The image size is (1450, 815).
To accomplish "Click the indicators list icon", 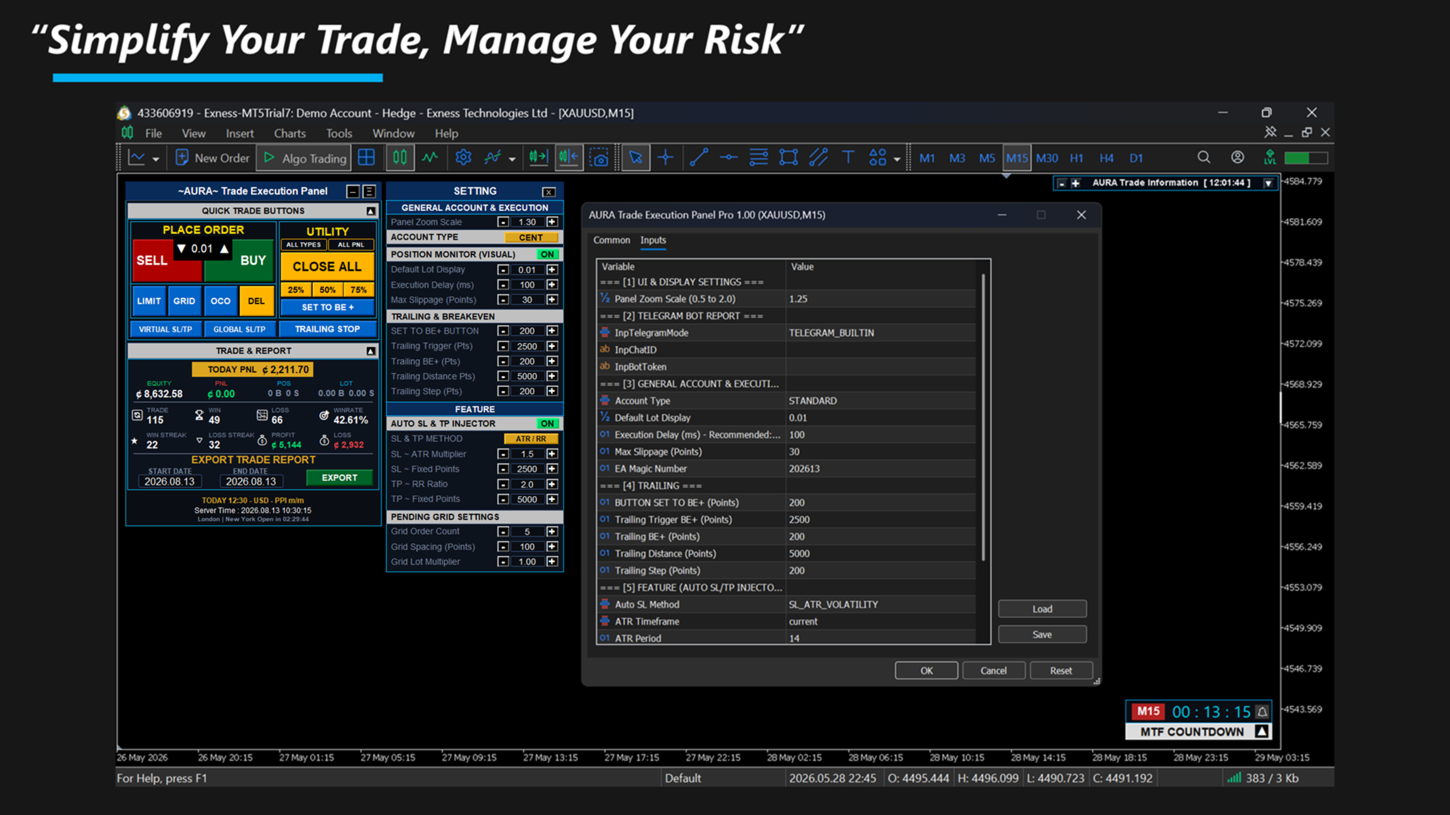I will [492, 158].
